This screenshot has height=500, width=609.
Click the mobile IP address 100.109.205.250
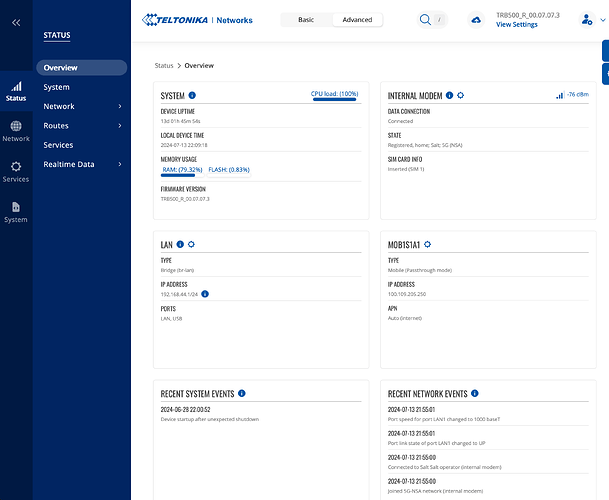[x=407, y=294]
